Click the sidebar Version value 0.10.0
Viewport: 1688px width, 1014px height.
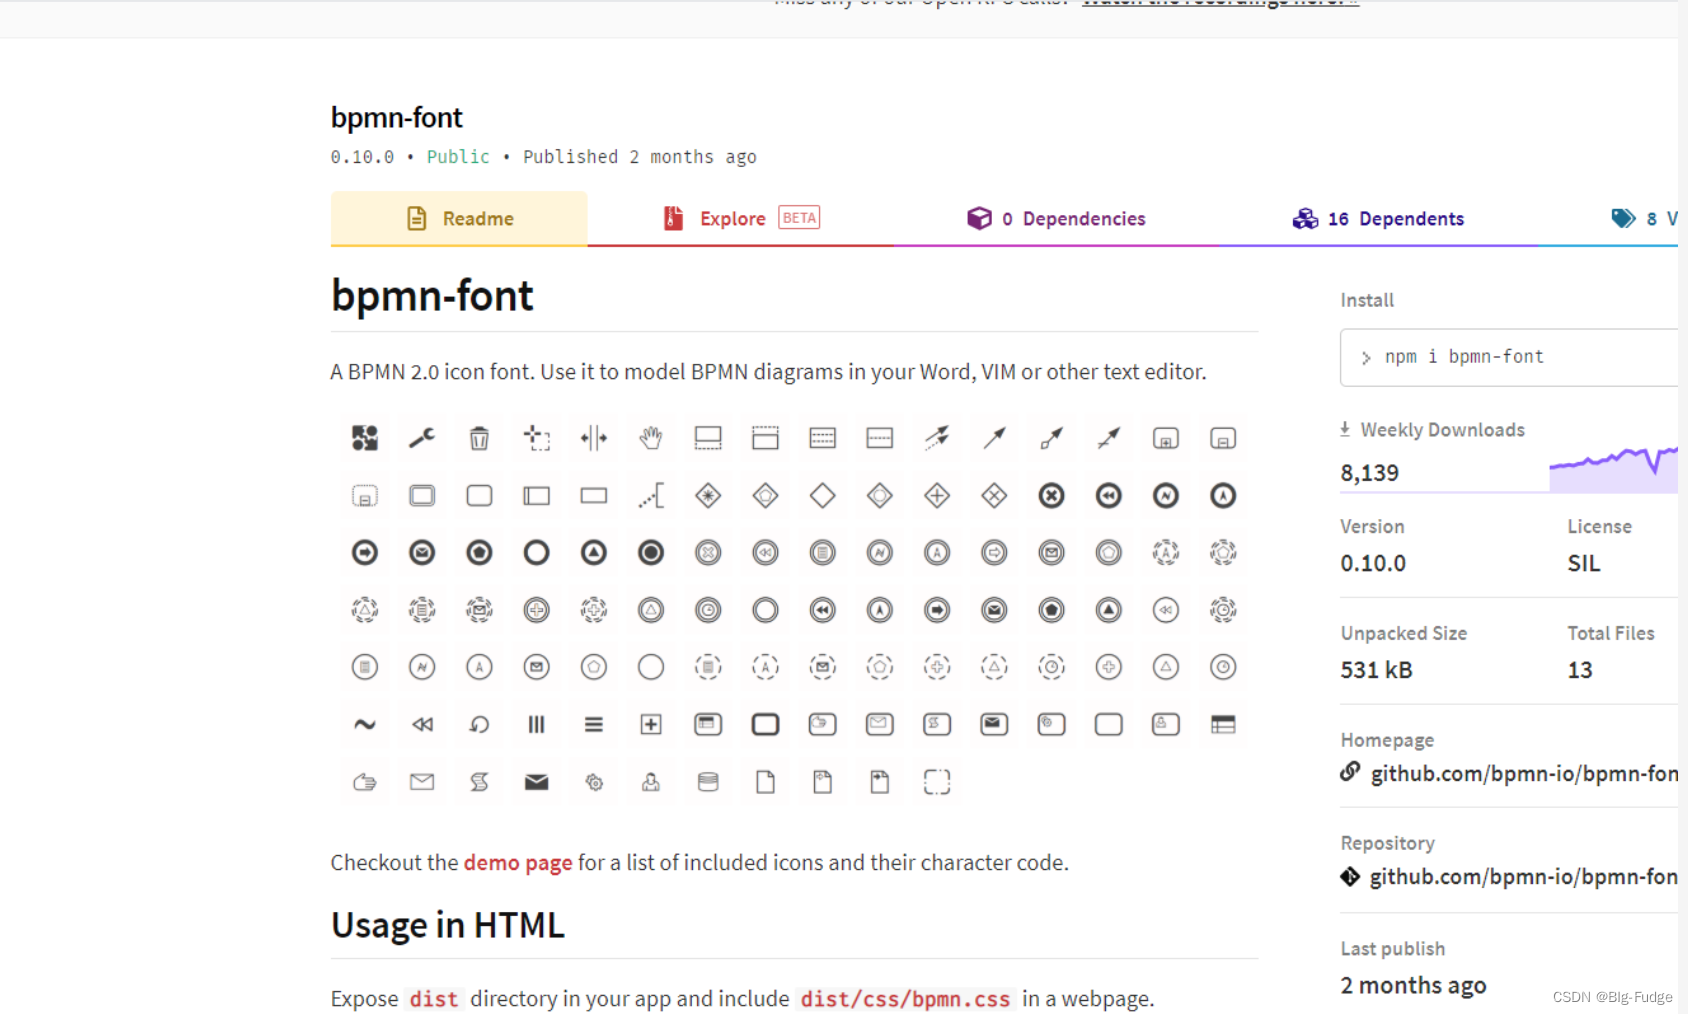[1373, 563]
